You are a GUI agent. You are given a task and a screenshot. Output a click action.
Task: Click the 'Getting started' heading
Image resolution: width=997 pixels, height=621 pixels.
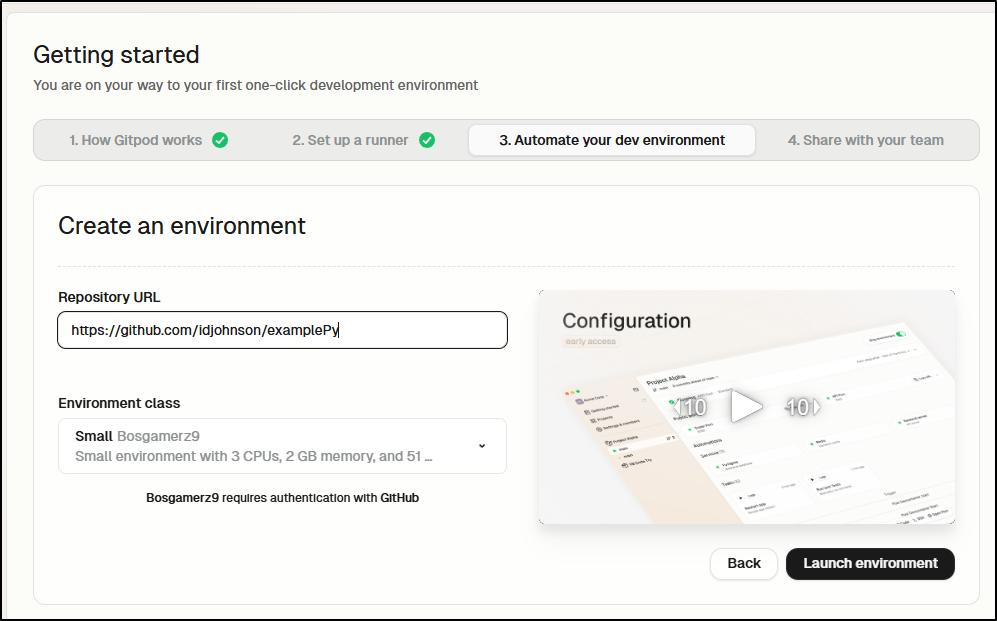(116, 55)
